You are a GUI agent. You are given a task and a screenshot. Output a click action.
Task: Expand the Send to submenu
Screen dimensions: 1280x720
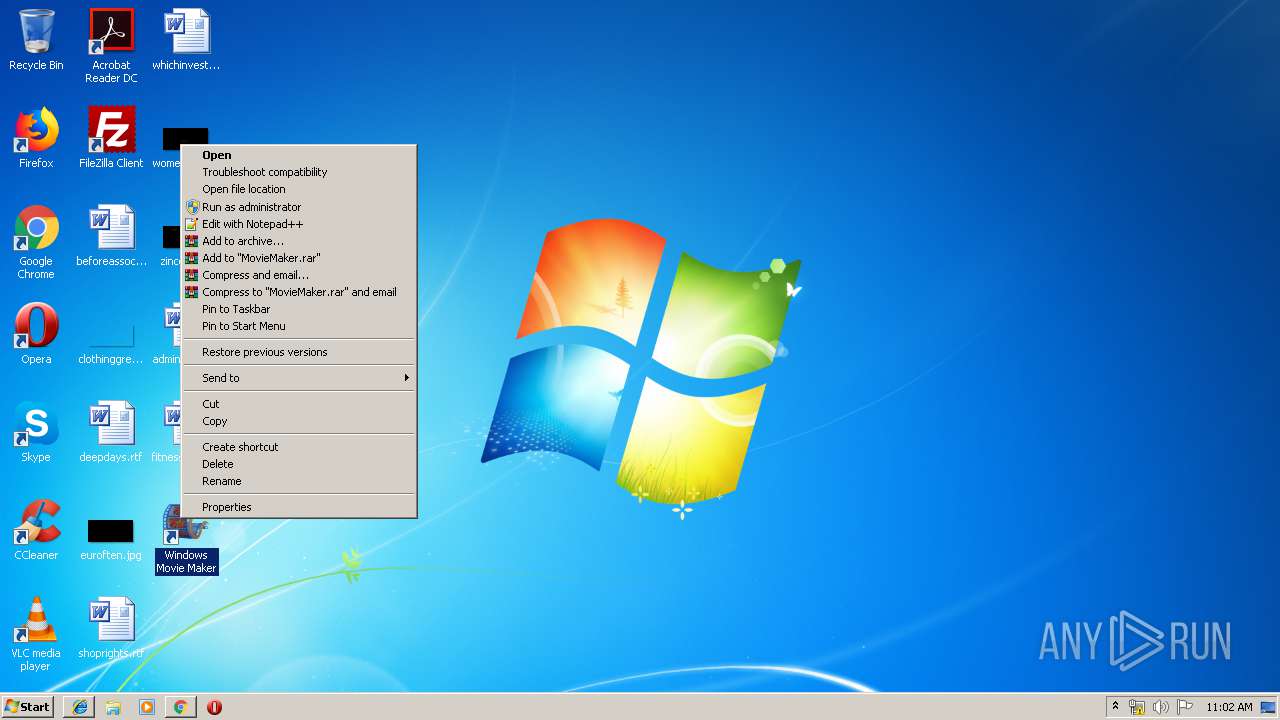(x=299, y=378)
